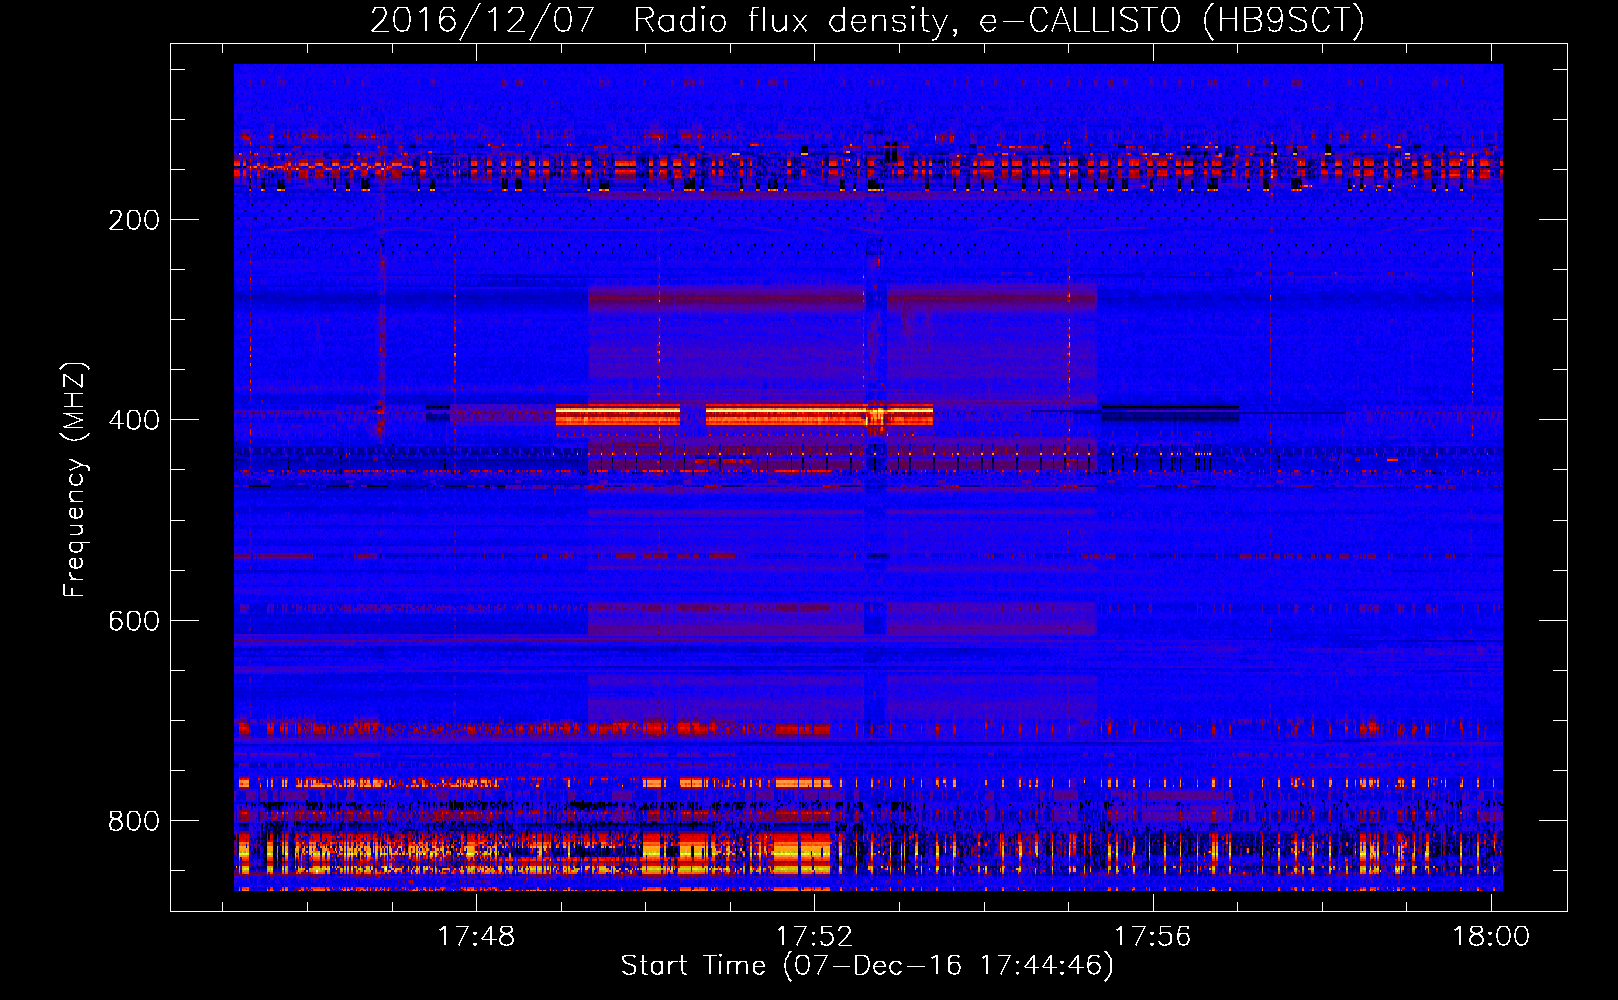Click the 17:52 time tick label
Screen dimensions: 1618x1000
tap(815, 936)
